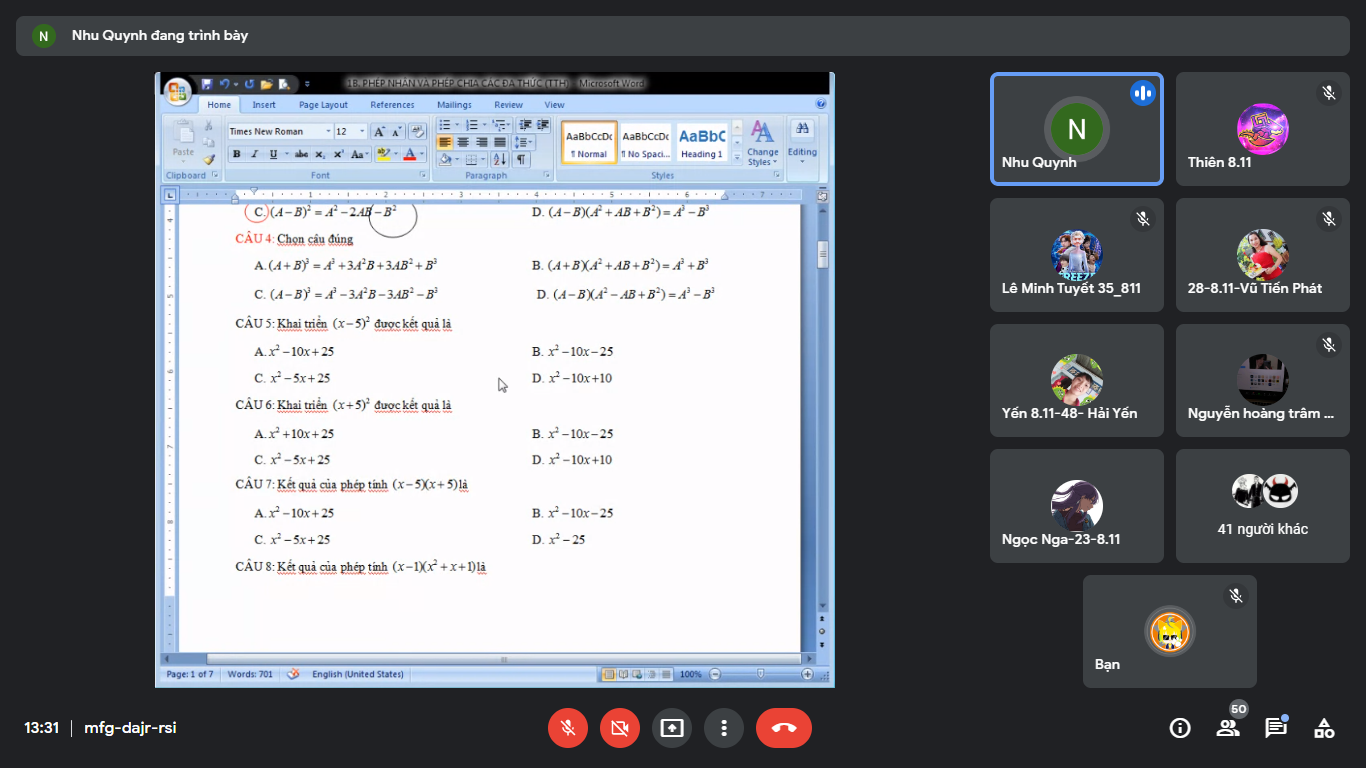Click Word Help question mark icon
The image size is (1366, 768).
[x=821, y=103]
